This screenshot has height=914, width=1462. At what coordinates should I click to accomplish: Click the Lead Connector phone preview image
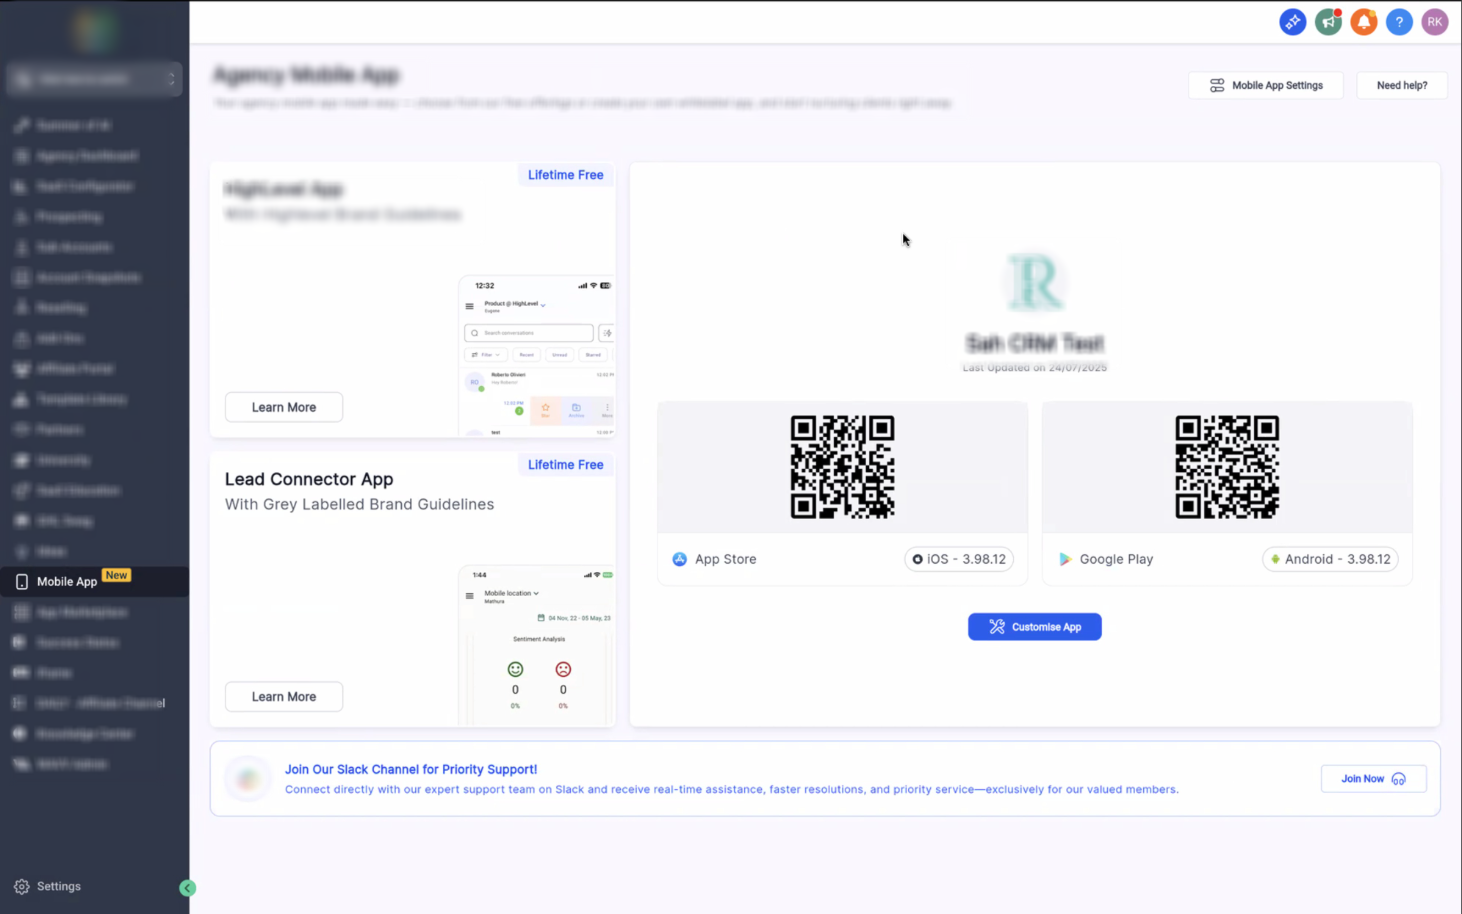[x=537, y=646]
